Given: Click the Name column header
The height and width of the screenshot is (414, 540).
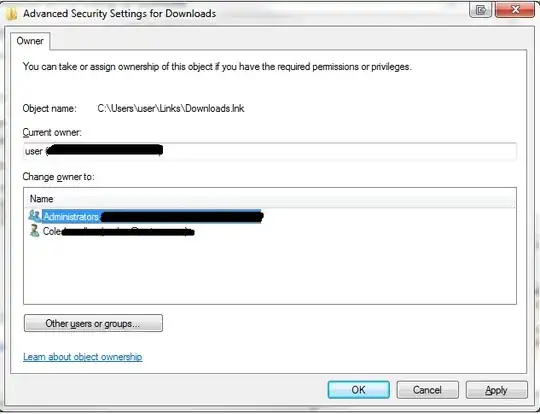Looking at the screenshot, I should (x=42, y=199).
